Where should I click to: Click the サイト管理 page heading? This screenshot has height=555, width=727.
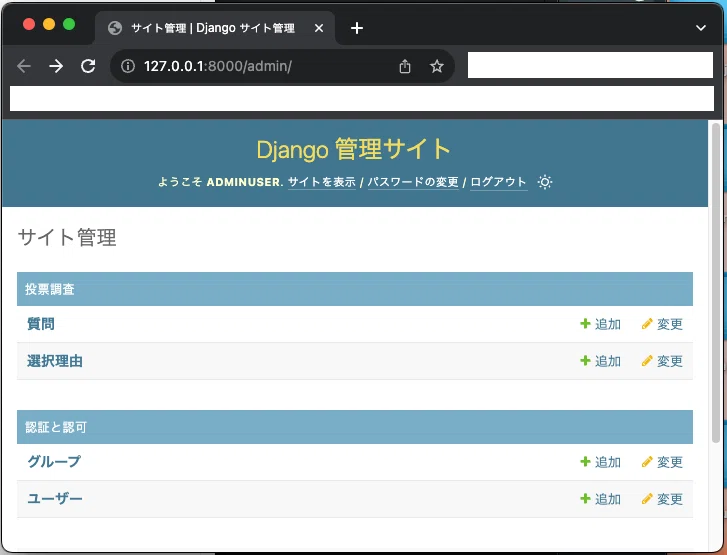[67, 237]
